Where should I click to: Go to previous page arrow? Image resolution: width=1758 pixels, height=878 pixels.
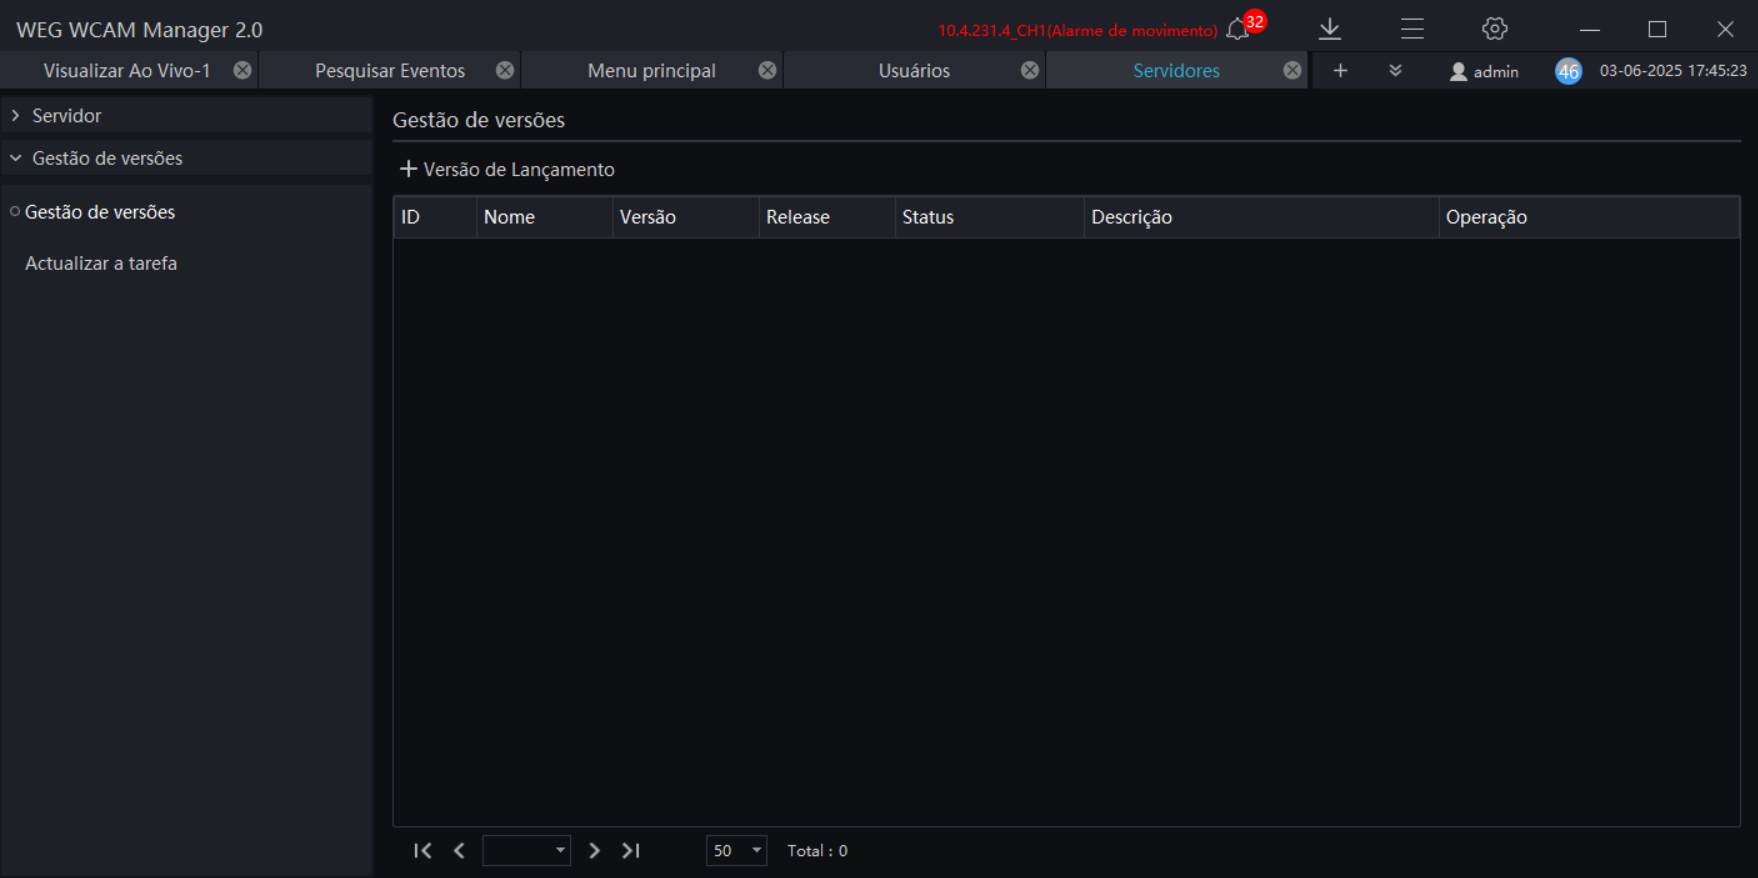459,850
